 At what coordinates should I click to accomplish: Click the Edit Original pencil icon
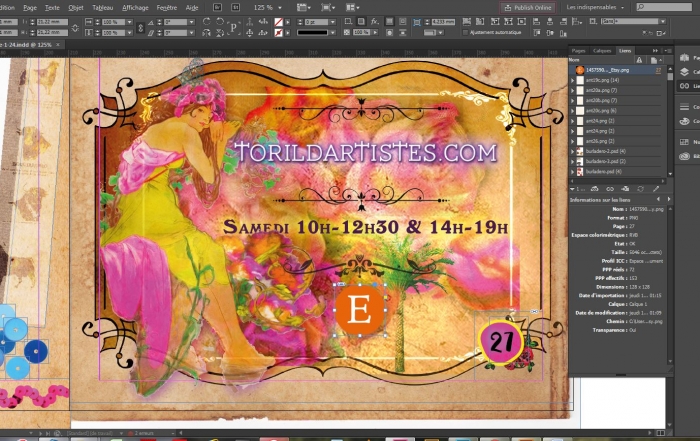point(656,189)
